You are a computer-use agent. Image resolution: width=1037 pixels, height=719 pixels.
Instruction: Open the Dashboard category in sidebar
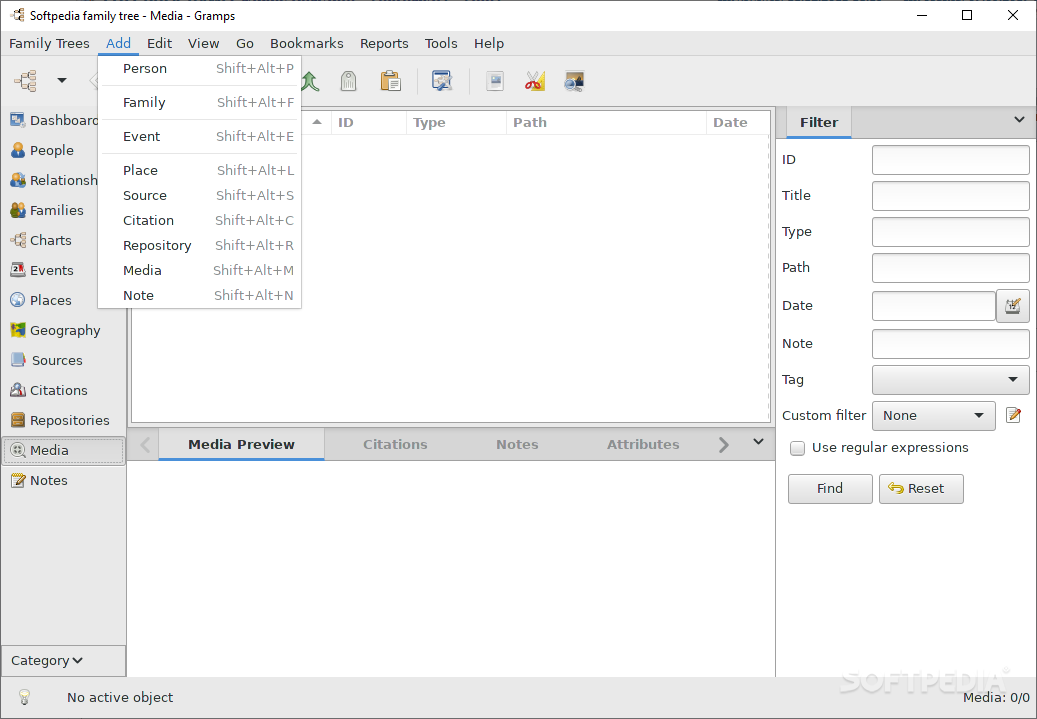click(x=54, y=120)
